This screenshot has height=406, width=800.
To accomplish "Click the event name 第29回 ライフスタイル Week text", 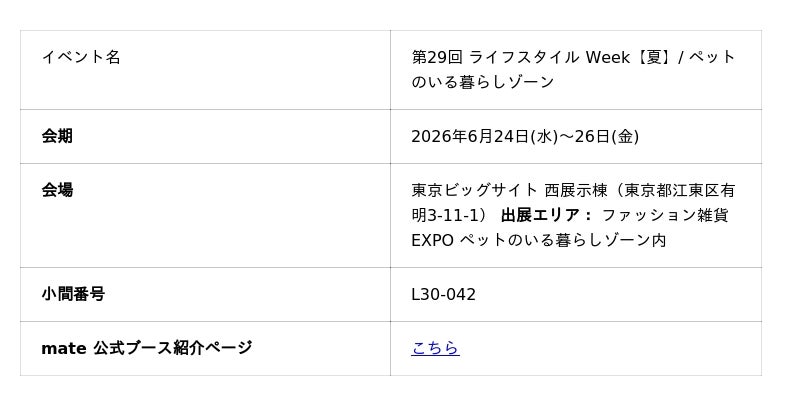I will click(x=520, y=57).
